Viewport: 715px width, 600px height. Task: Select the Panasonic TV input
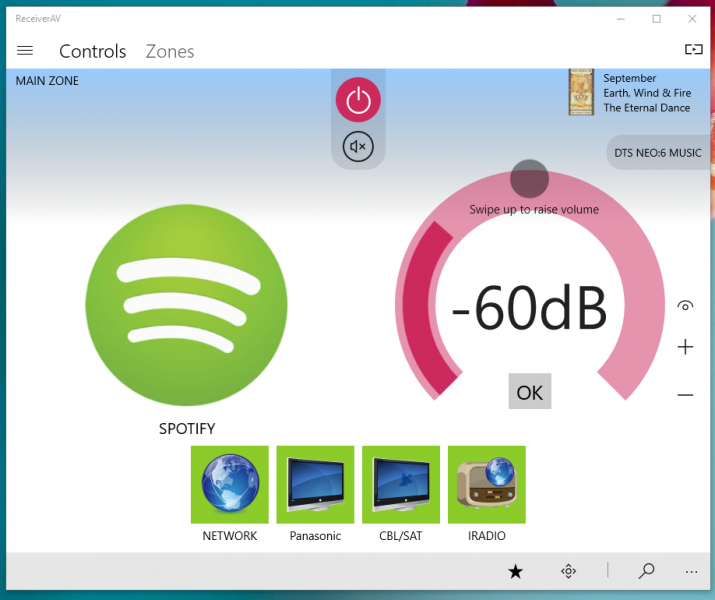point(315,485)
